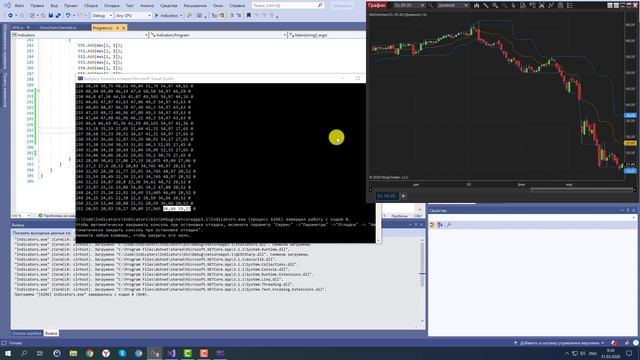Open the symbol selector dropdown in chart window
The width and height of the screenshot is (640, 360).
tap(409, 5)
